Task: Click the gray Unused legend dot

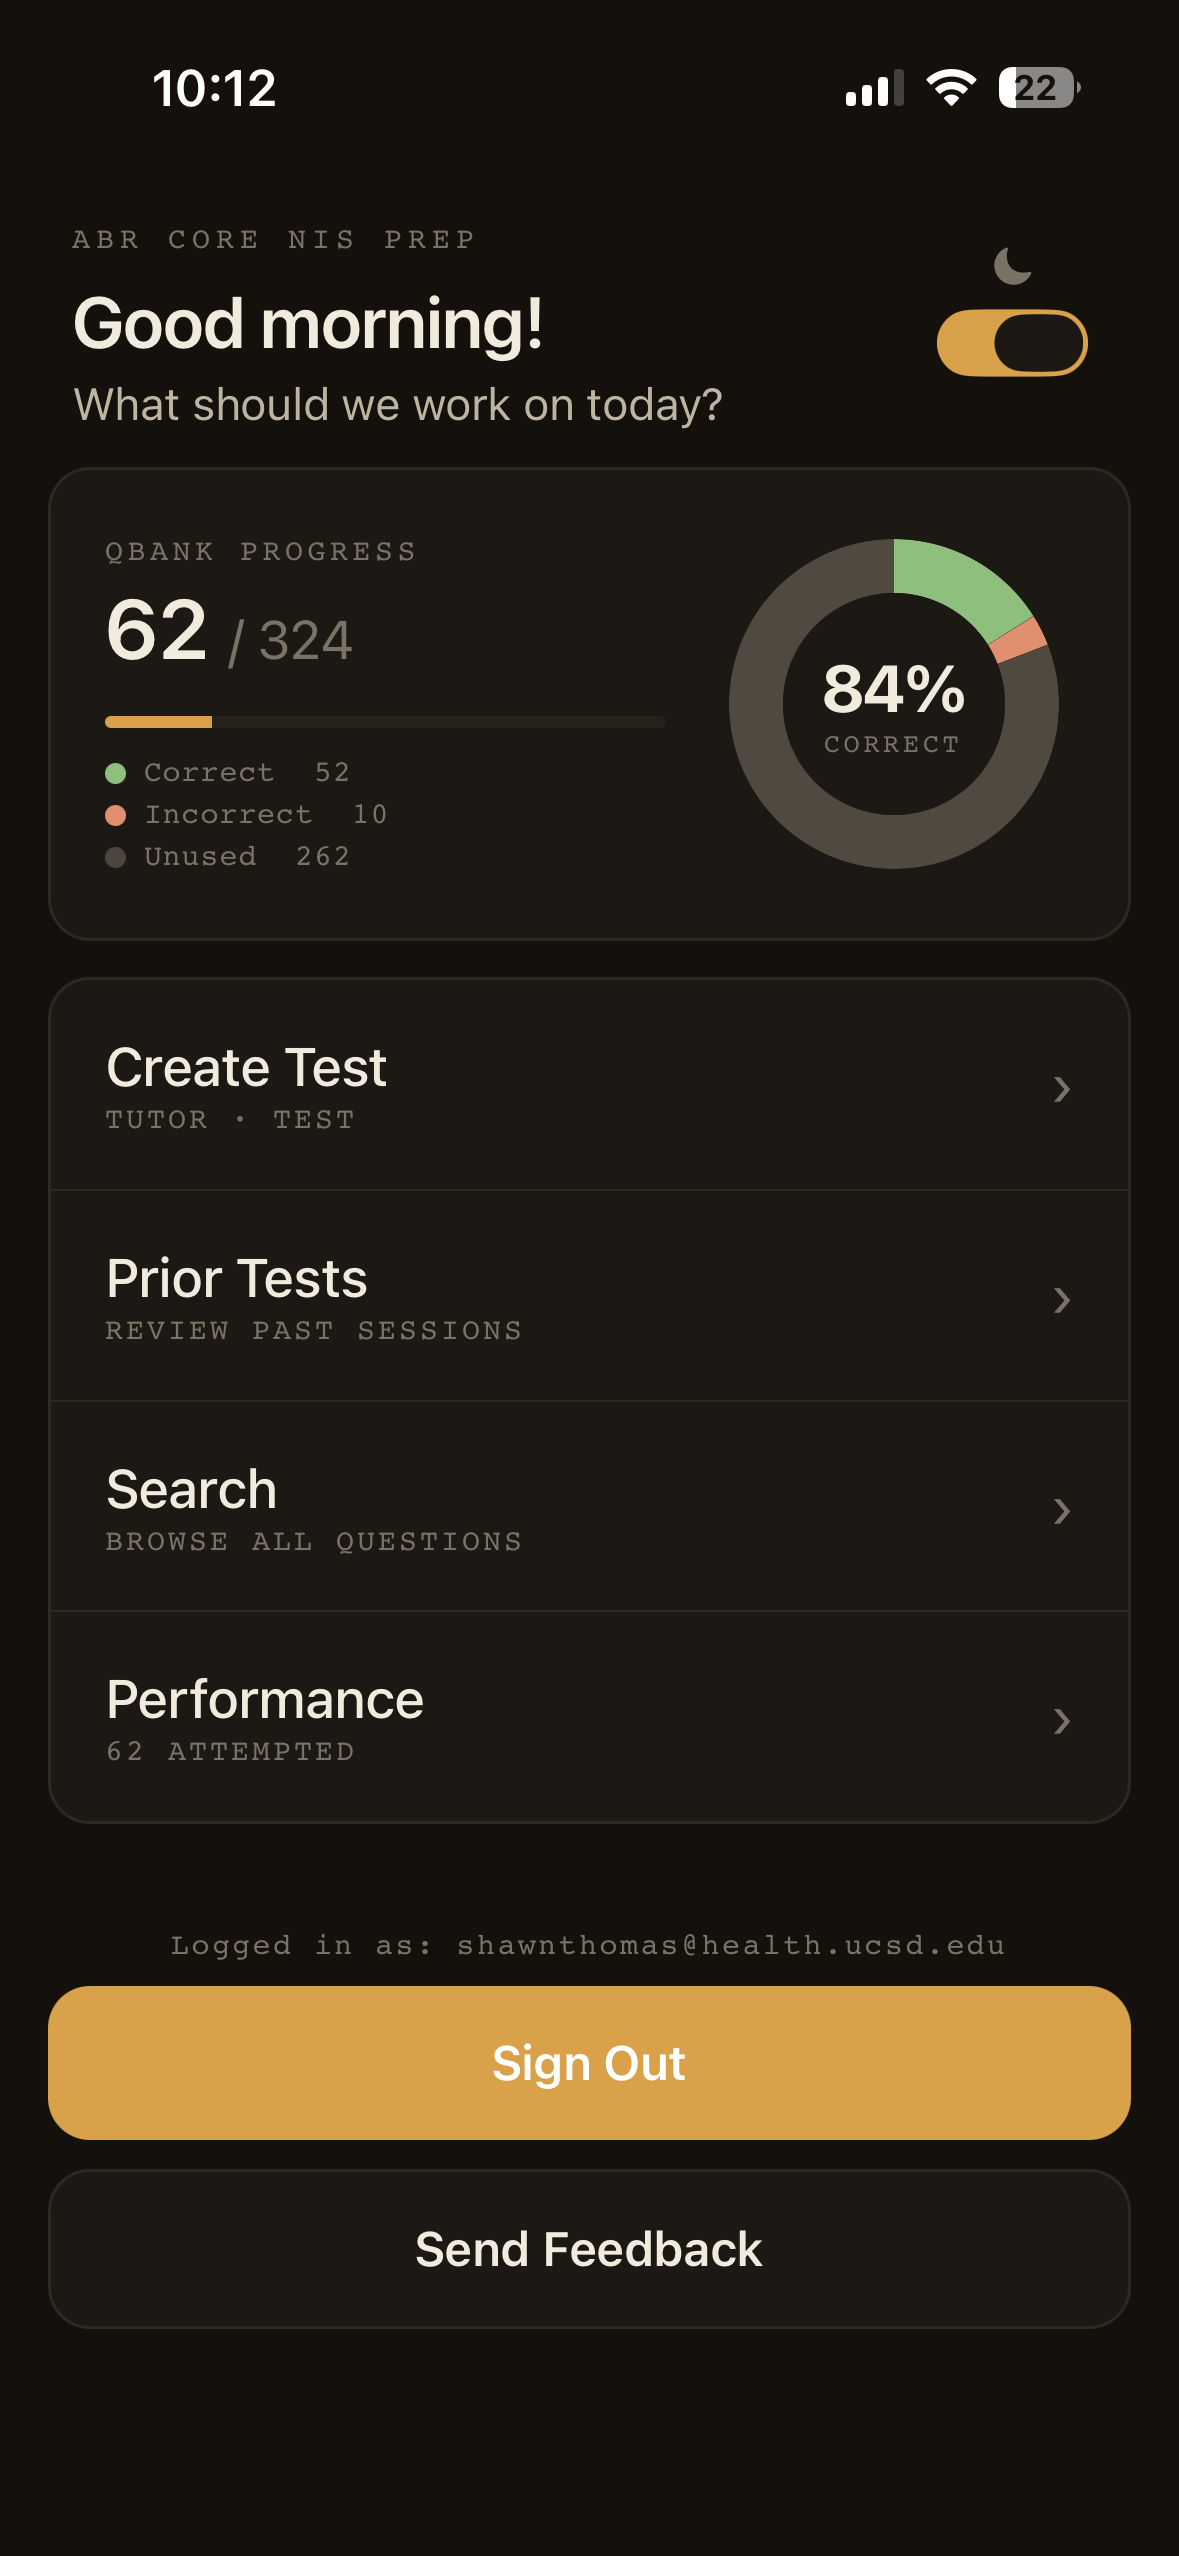Action: 117,856
